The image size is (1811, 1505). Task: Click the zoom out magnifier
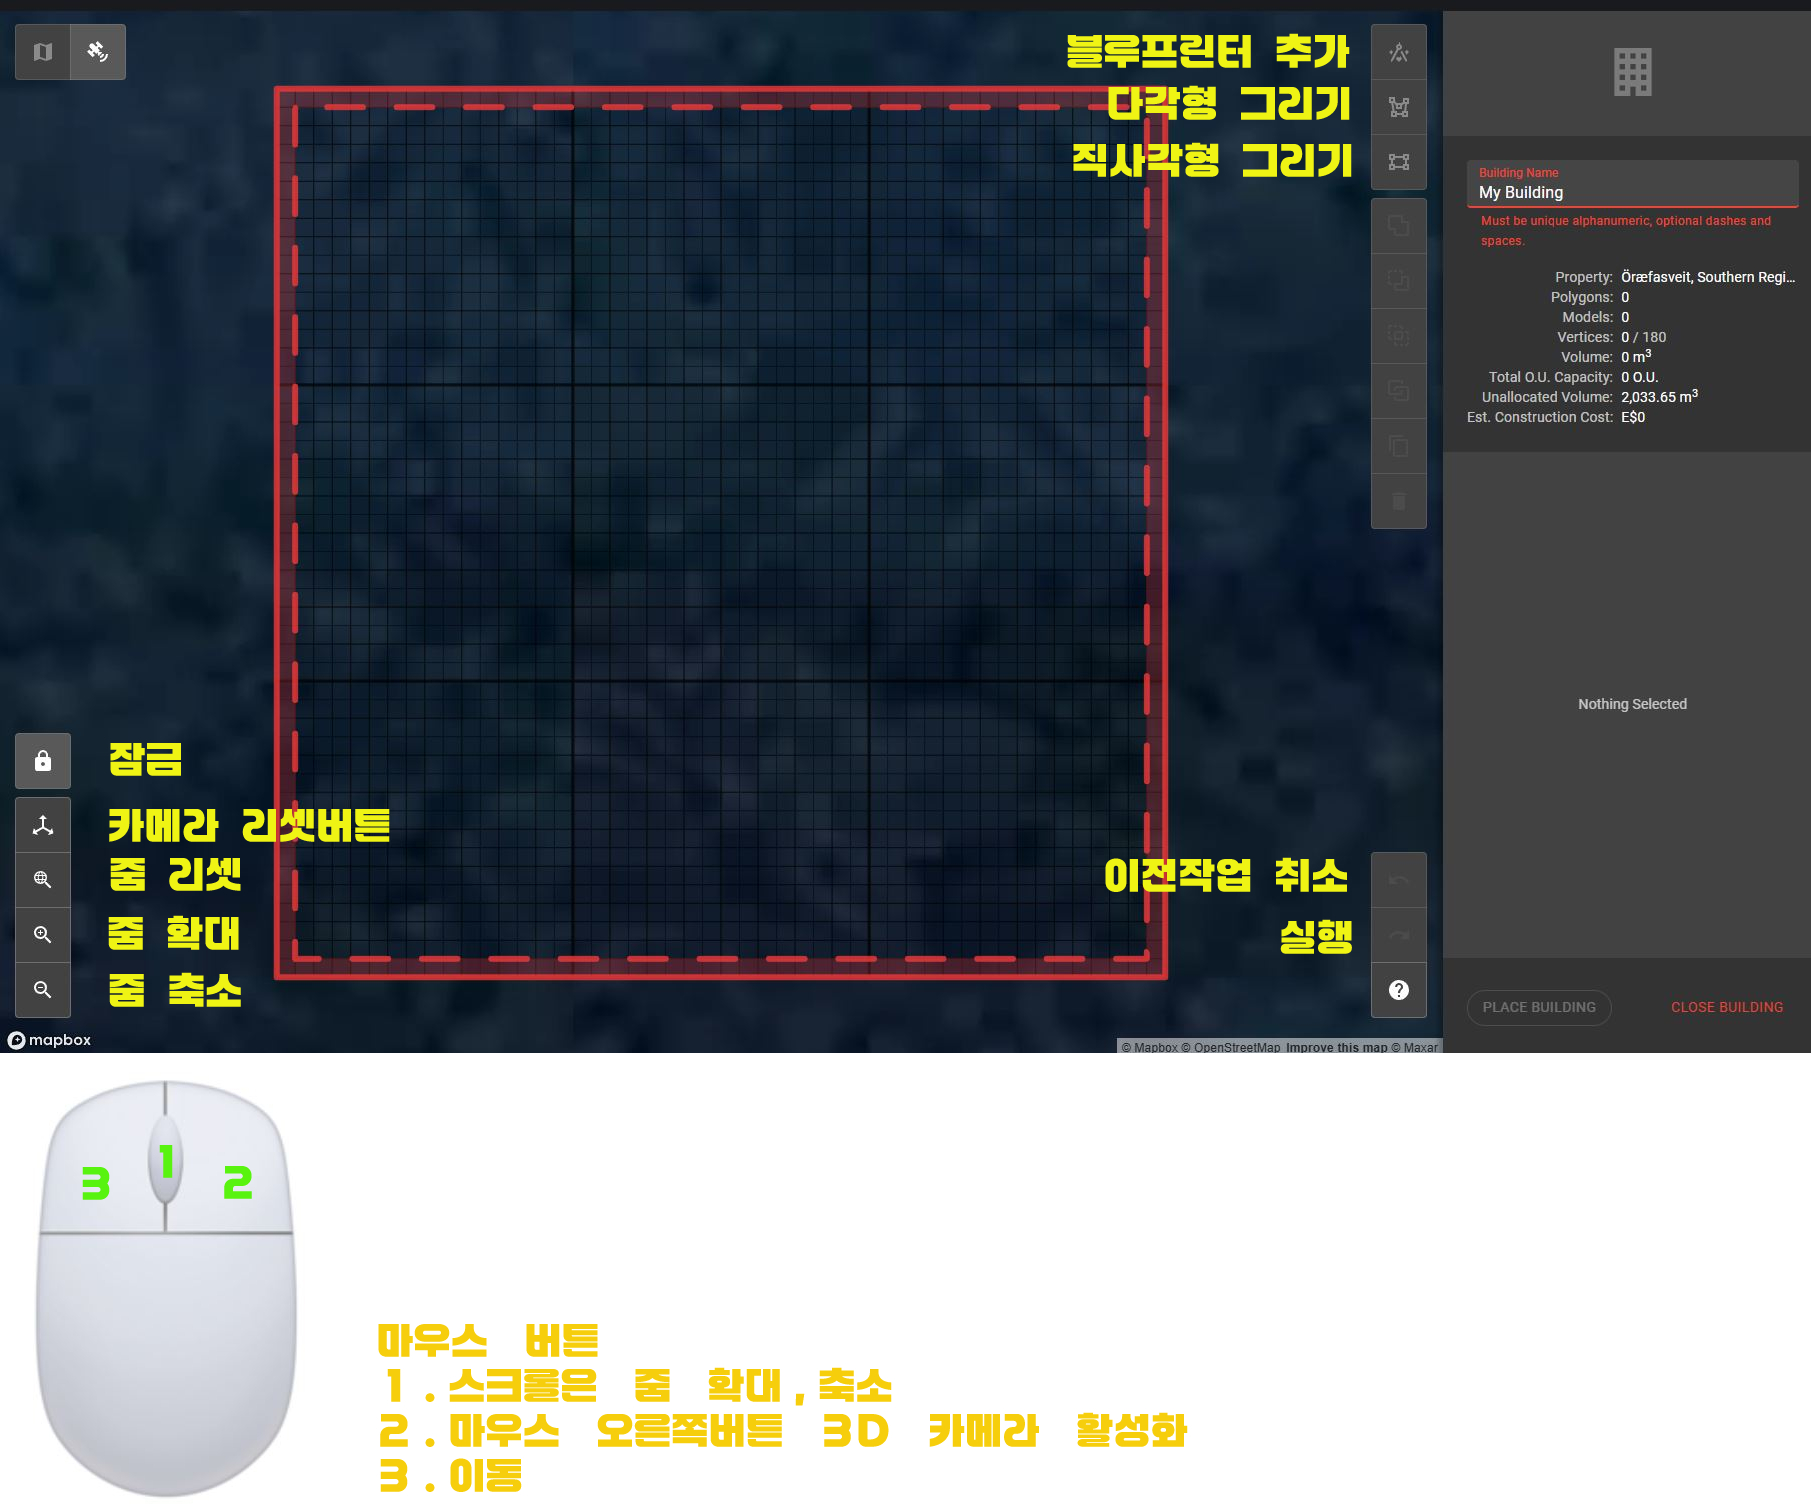pyautogui.click(x=43, y=990)
